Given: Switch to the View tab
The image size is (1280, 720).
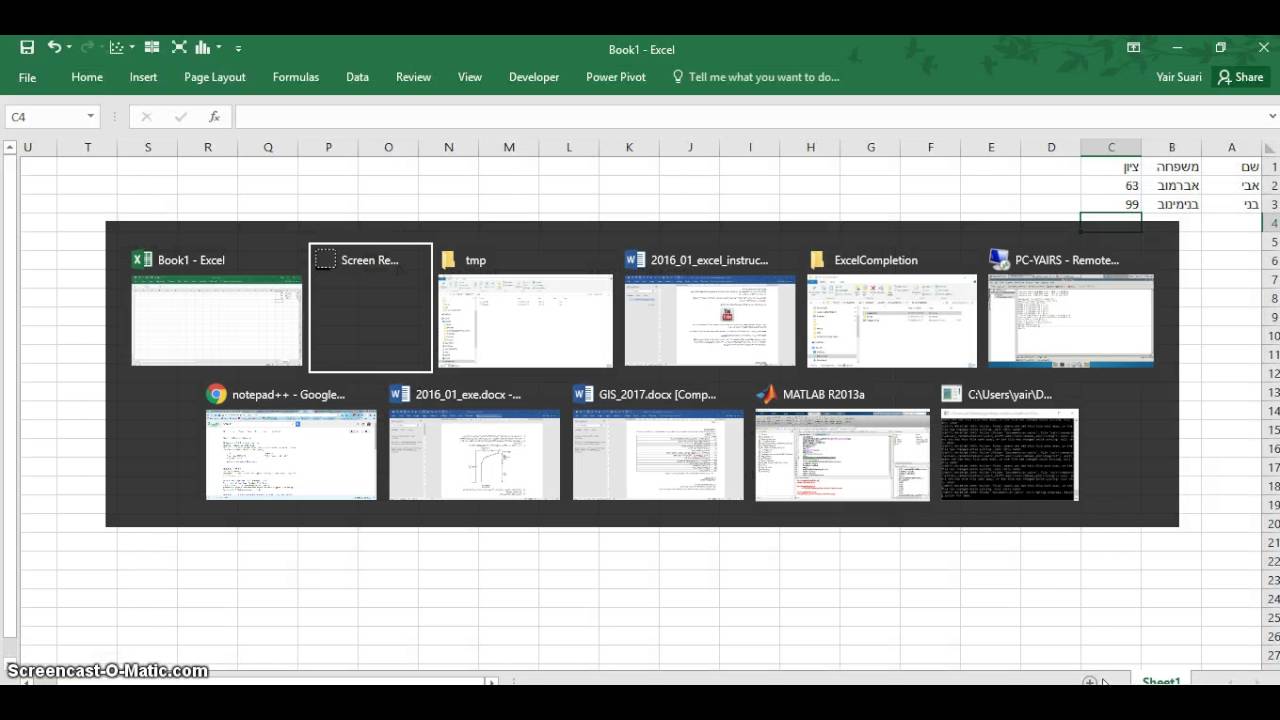Looking at the screenshot, I should 469,77.
